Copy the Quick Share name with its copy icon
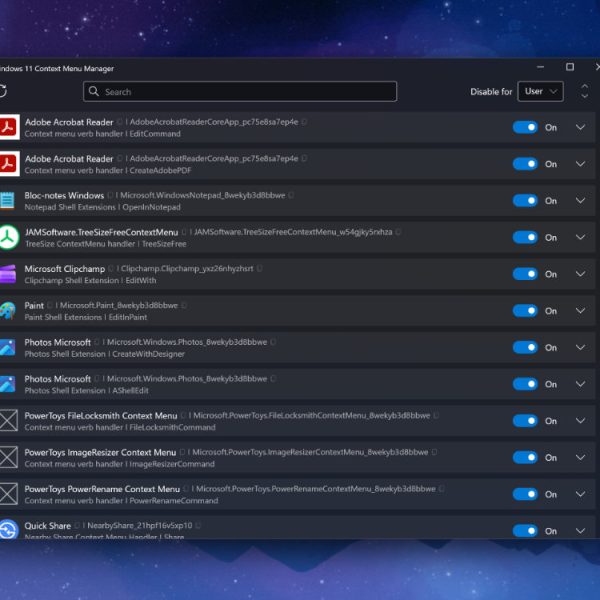This screenshot has width=600, height=600. pyautogui.click(x=77, y=525)
